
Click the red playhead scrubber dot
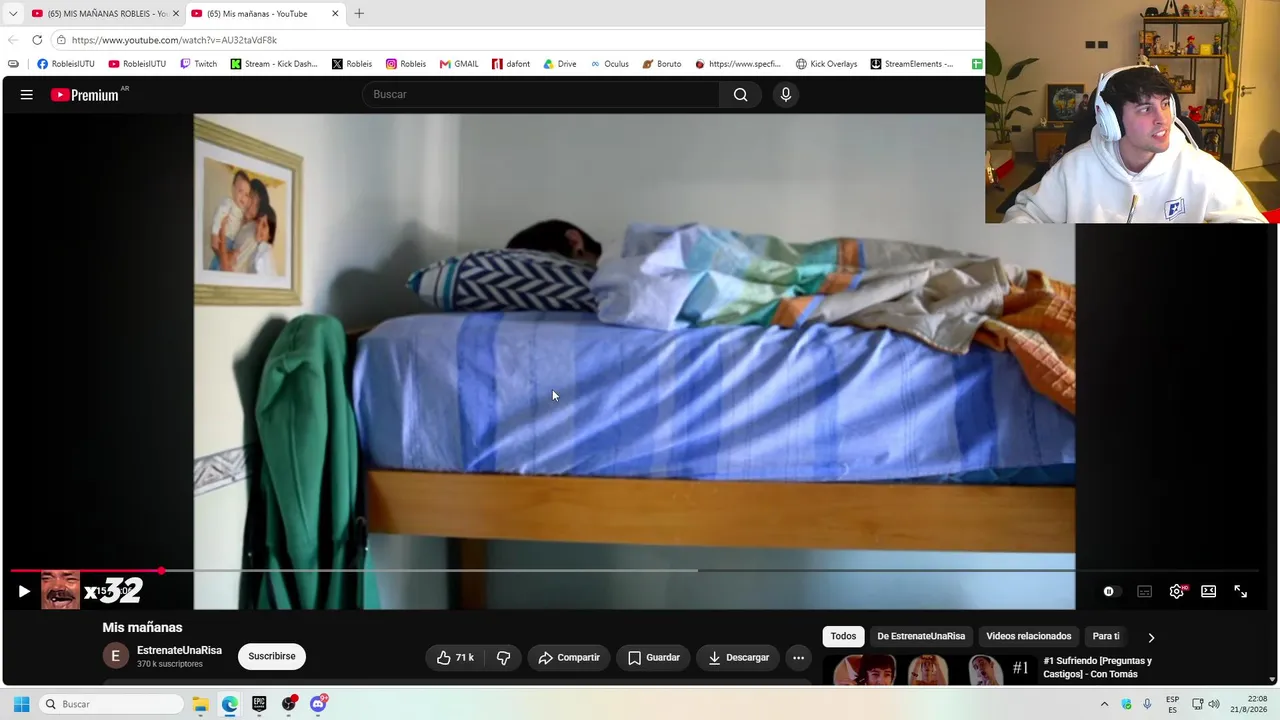tap(161, 570)
